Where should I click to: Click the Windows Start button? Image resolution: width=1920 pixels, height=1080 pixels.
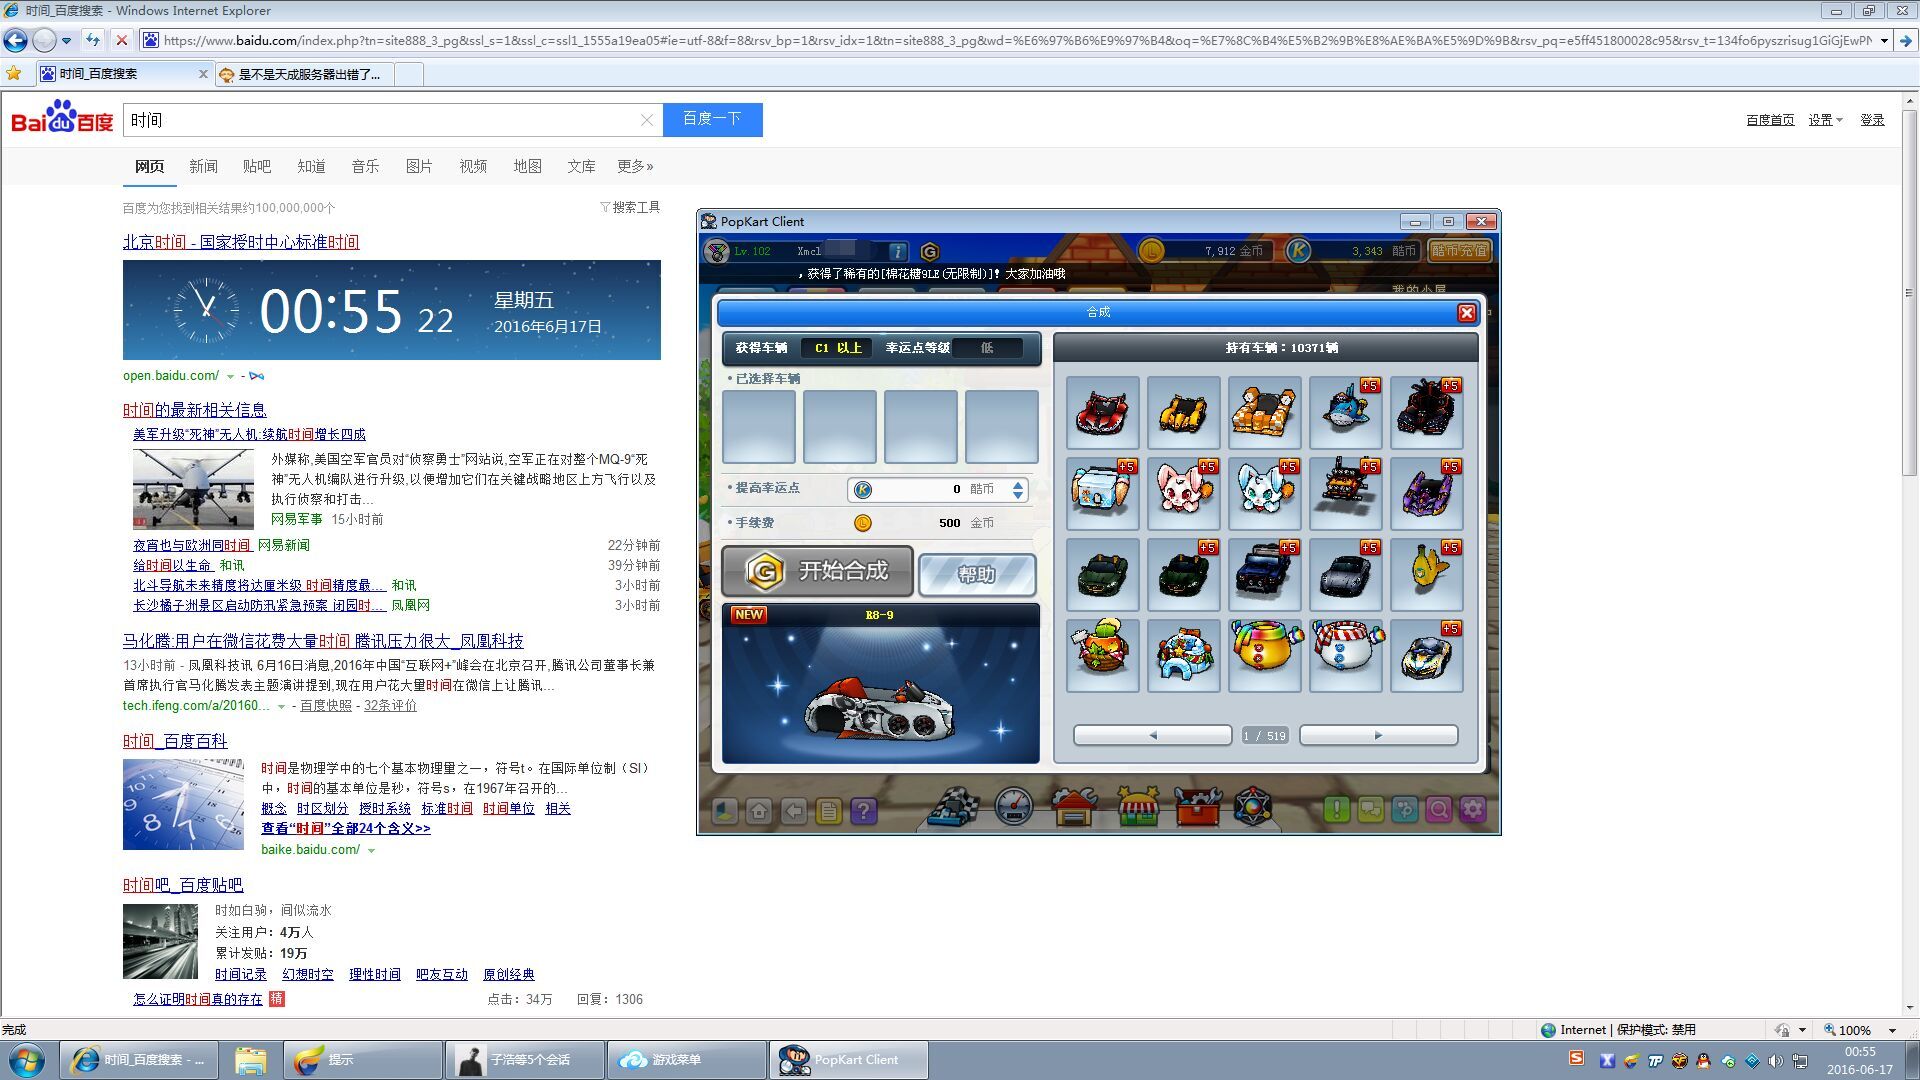pos(27,1060)
